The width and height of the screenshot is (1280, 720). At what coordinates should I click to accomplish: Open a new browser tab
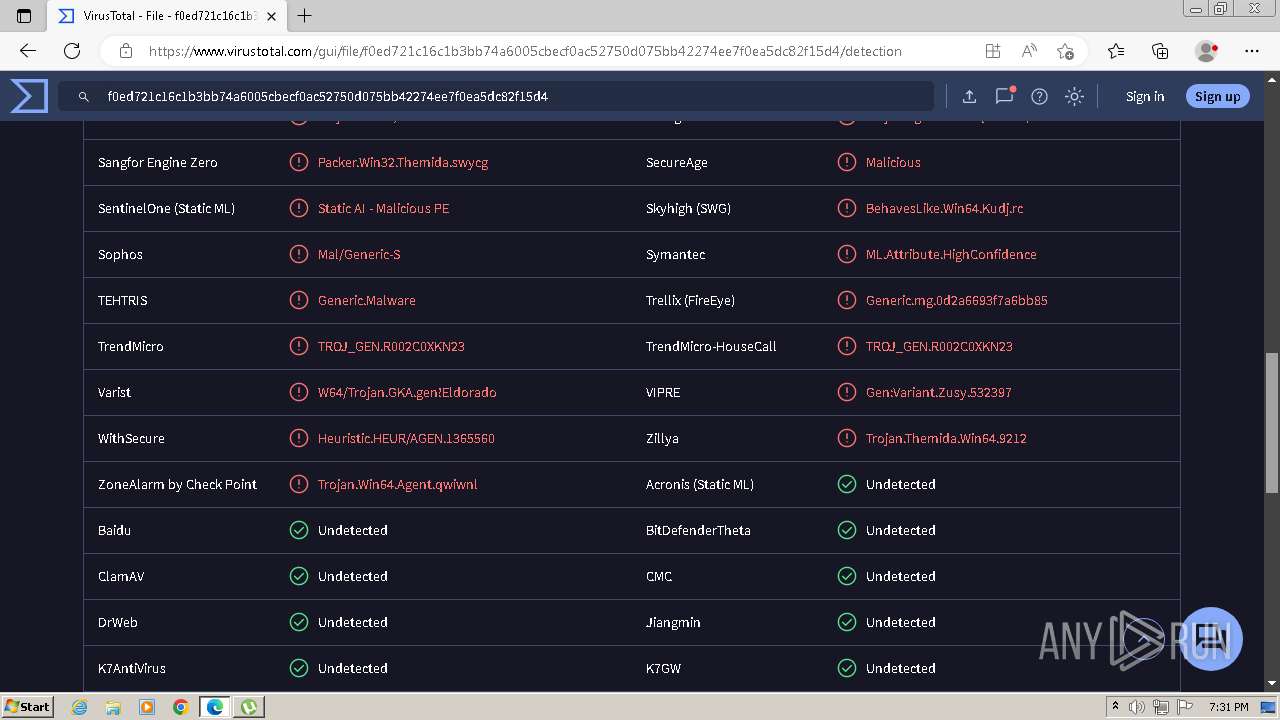click(x=305, y=15)
